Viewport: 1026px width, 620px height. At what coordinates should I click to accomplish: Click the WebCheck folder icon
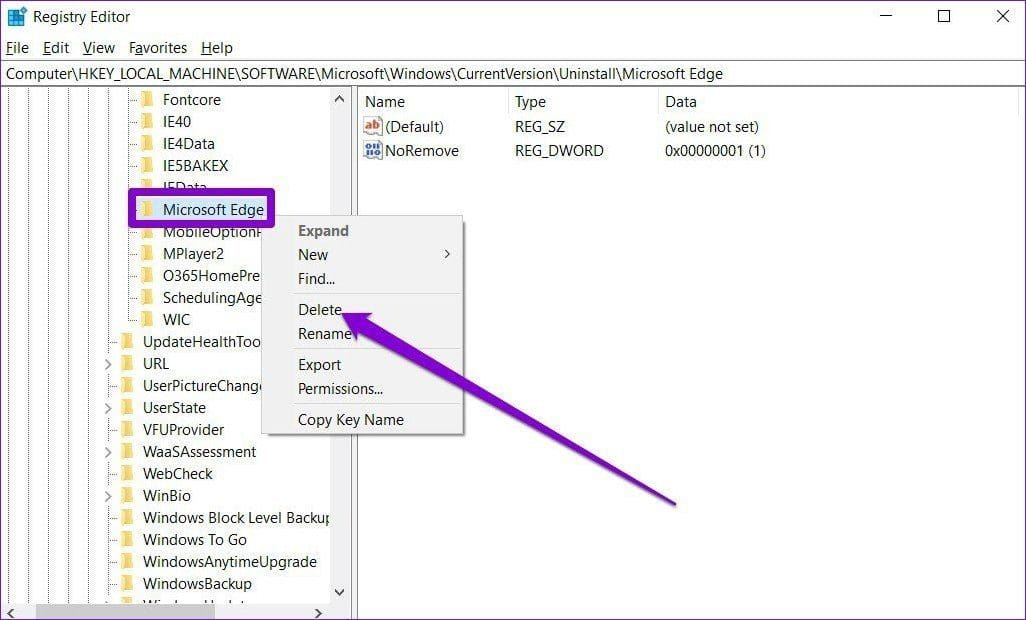point(128,474)
